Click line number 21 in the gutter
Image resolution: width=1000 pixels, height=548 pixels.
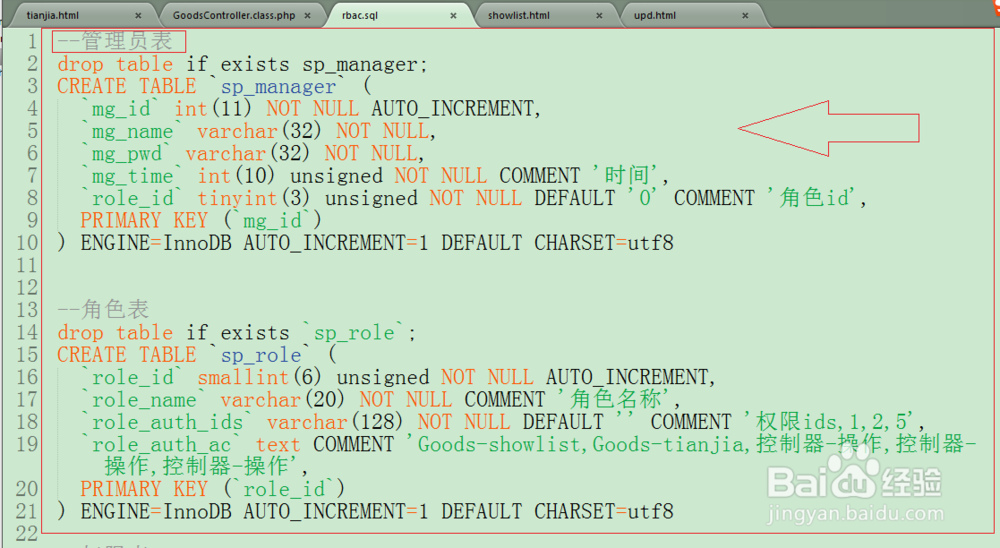(x=26, y=511)
